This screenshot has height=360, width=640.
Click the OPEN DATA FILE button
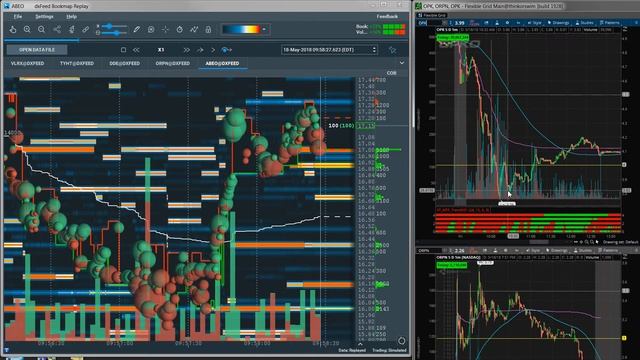37,50
